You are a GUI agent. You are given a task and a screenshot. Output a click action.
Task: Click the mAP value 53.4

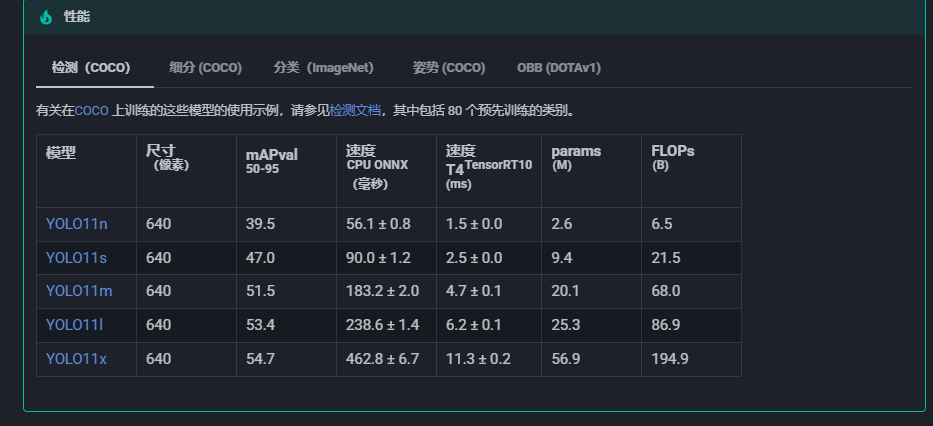pyautogui.click(x=260, y=325)
